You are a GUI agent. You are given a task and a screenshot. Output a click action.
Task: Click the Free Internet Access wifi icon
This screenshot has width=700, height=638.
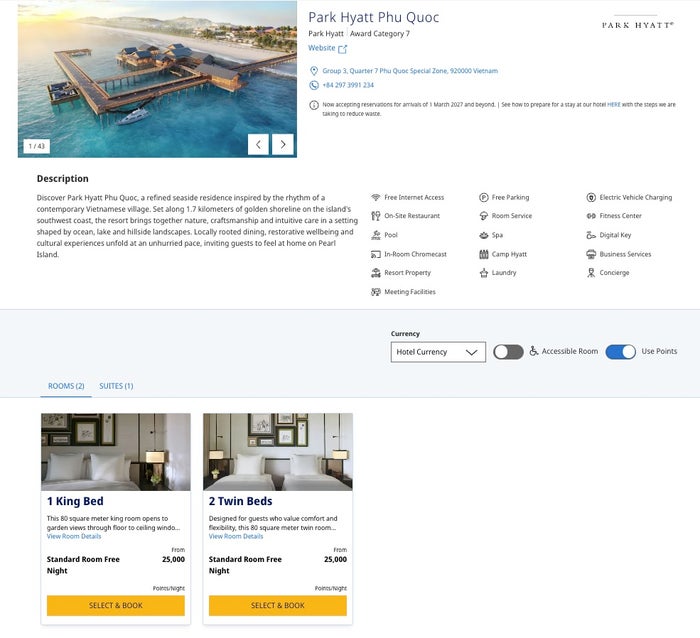click(x=375, y=197)
